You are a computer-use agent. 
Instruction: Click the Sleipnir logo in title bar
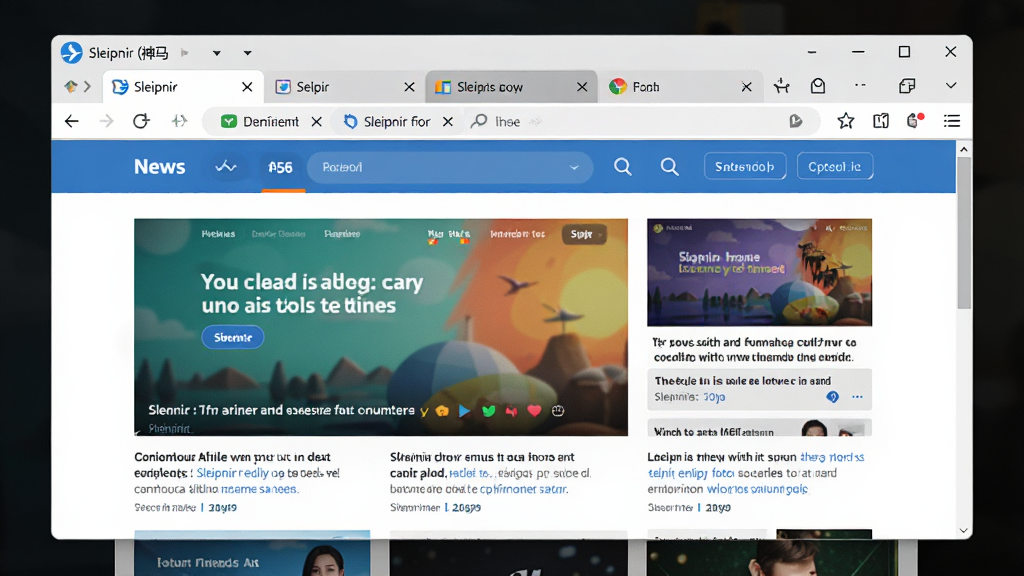click(x=71, y=52)
